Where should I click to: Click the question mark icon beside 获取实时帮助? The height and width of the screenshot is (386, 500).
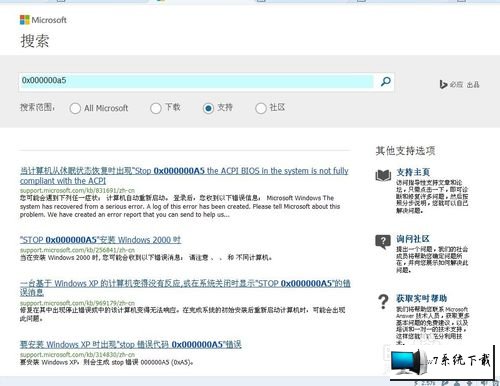pyautogui.click(x=383, y=302)
